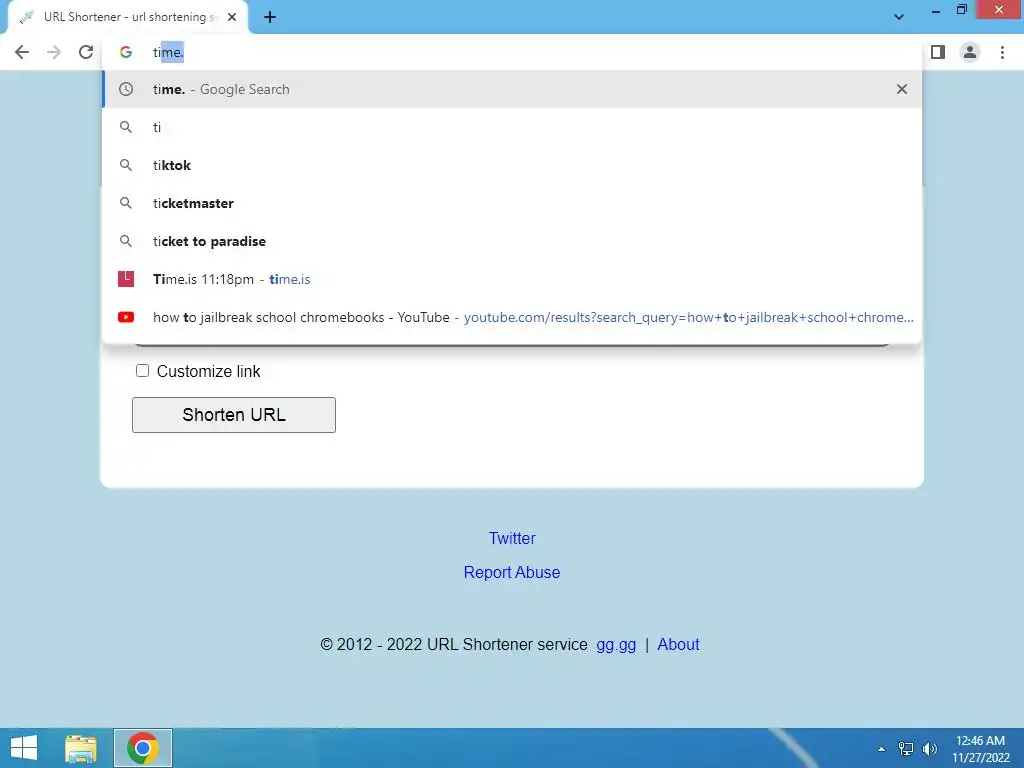The image size is (1024, 768).
Task: Open Chrome's three-dot menu
Action: pos(1002,52)
